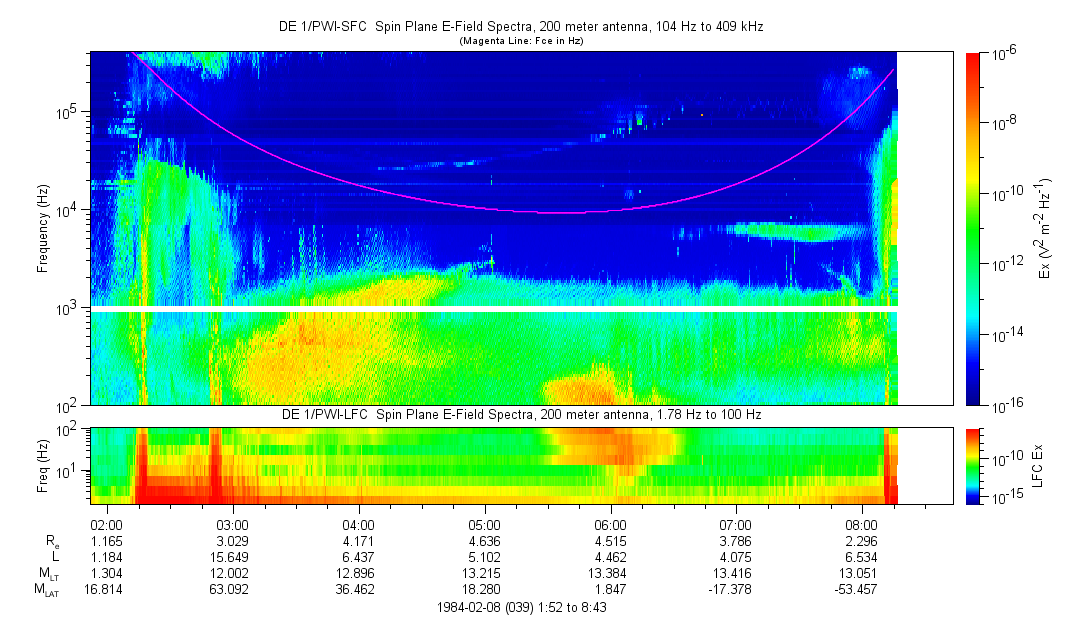This screenshot has height=620, width=1083.
Task: Click the L value 4.075
Action: (x=736, y=557)
